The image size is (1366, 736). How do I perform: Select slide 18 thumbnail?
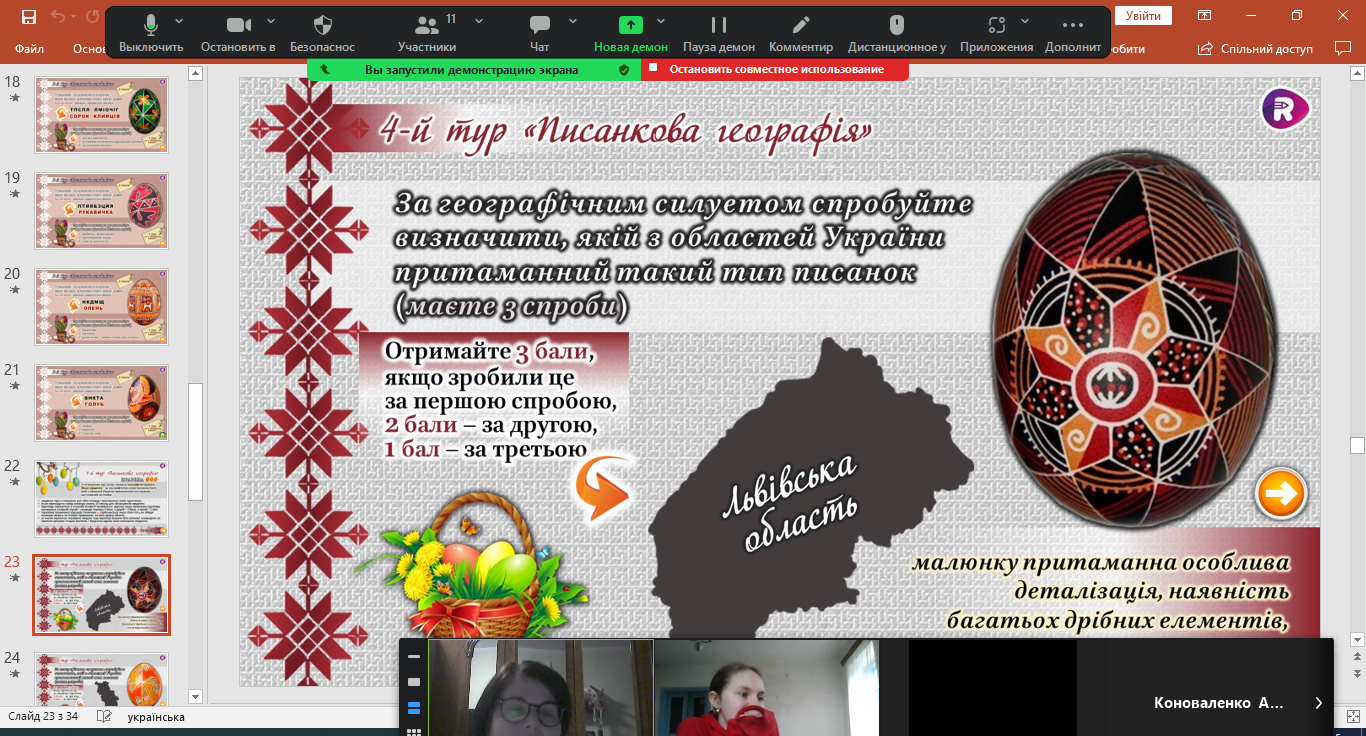tap(101, 115)
